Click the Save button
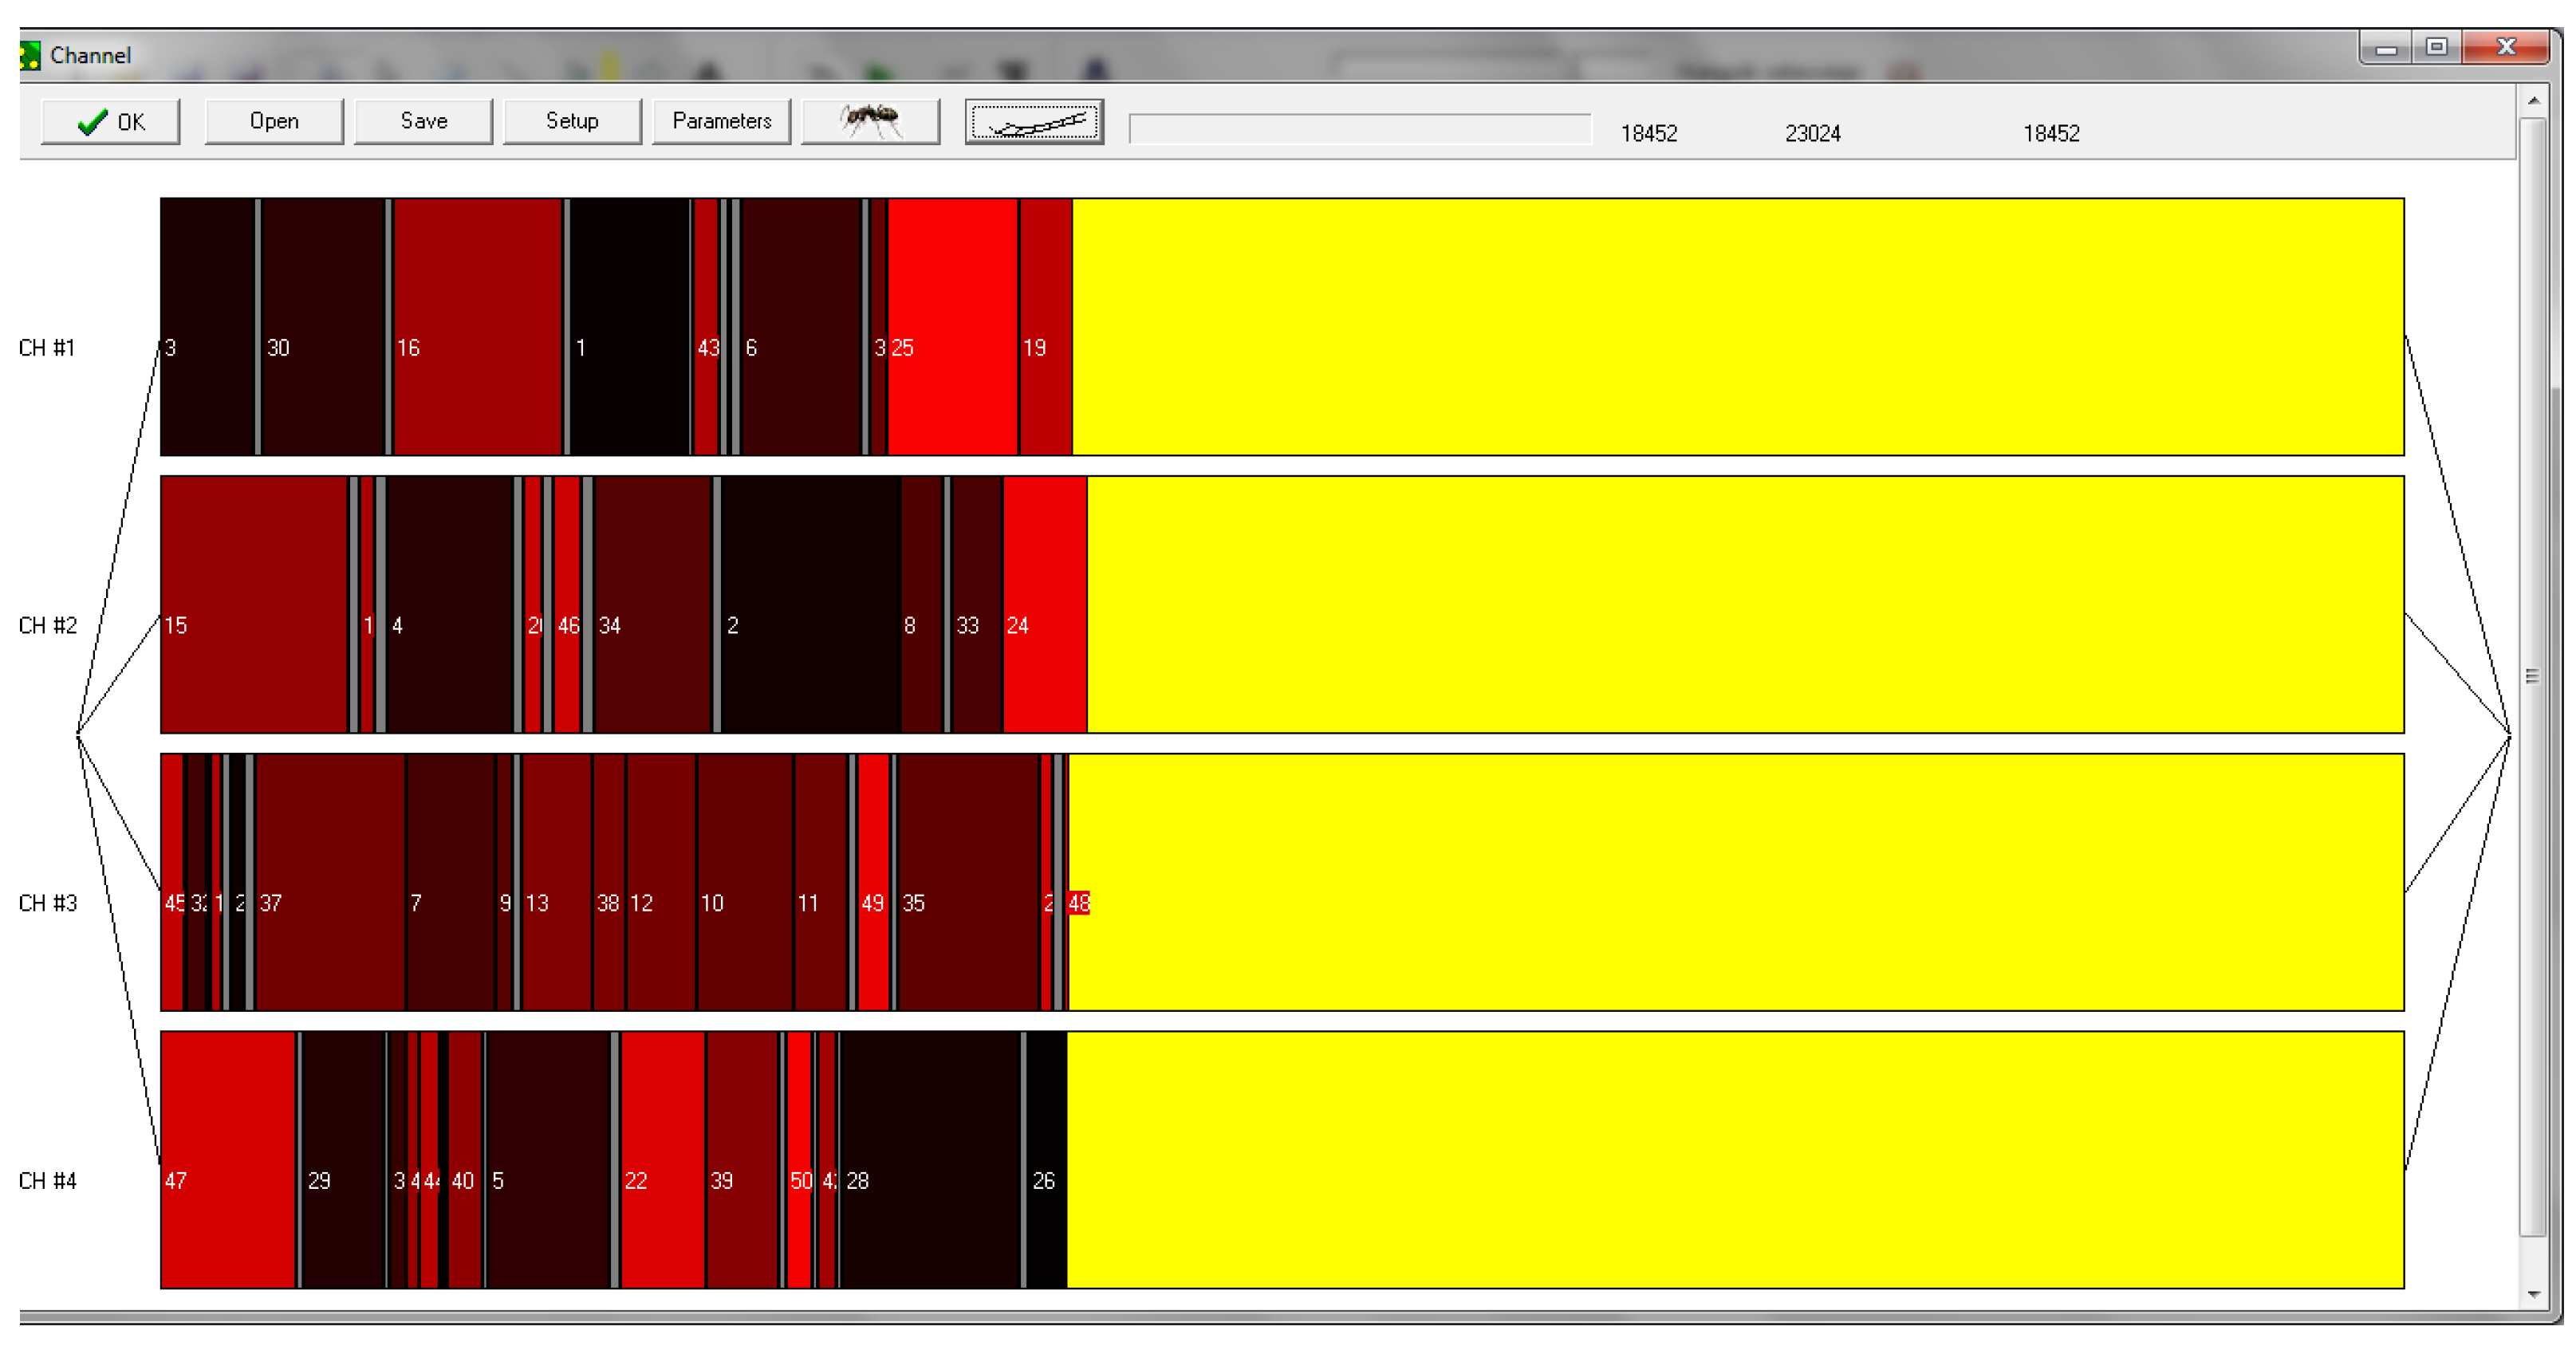The image size is (2576, 1346). coord(423,121)
